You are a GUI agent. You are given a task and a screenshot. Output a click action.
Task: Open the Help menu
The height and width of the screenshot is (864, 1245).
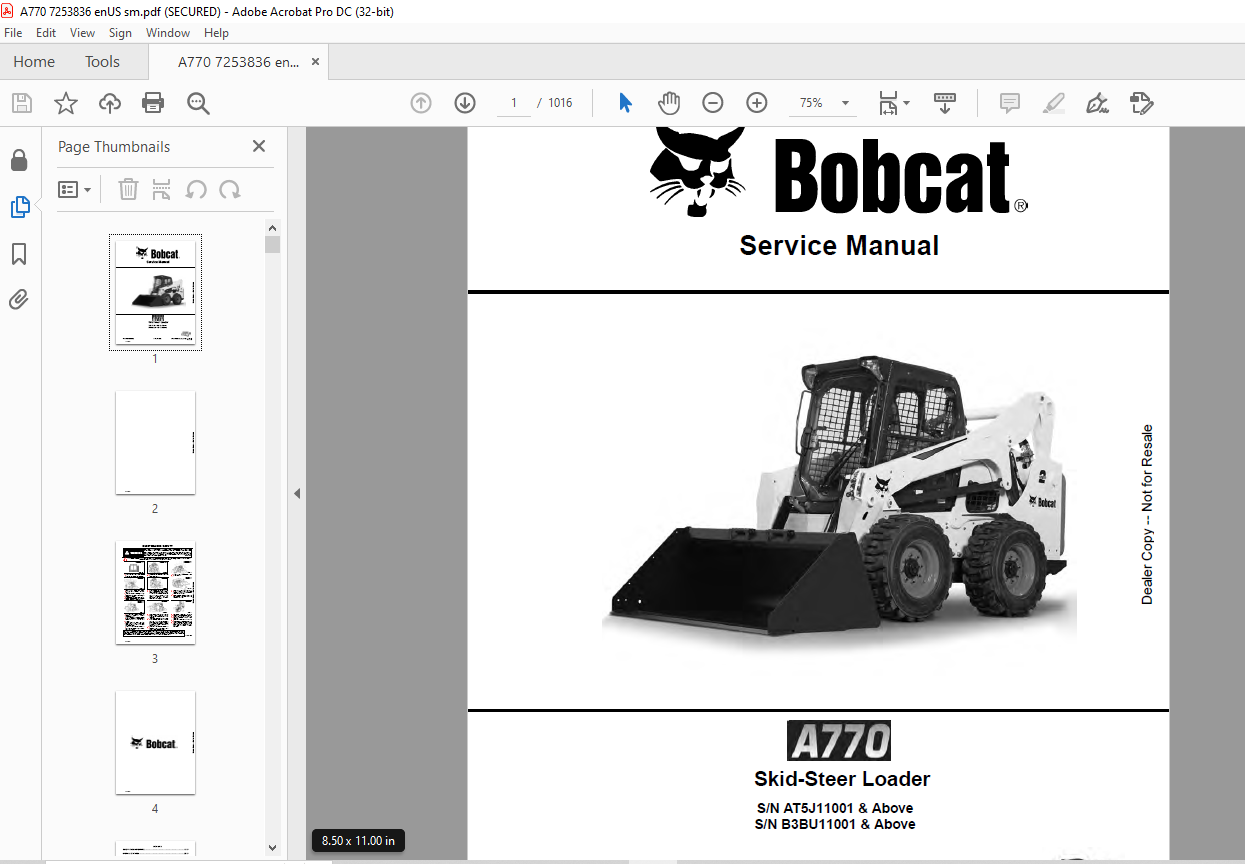[216, 33]
